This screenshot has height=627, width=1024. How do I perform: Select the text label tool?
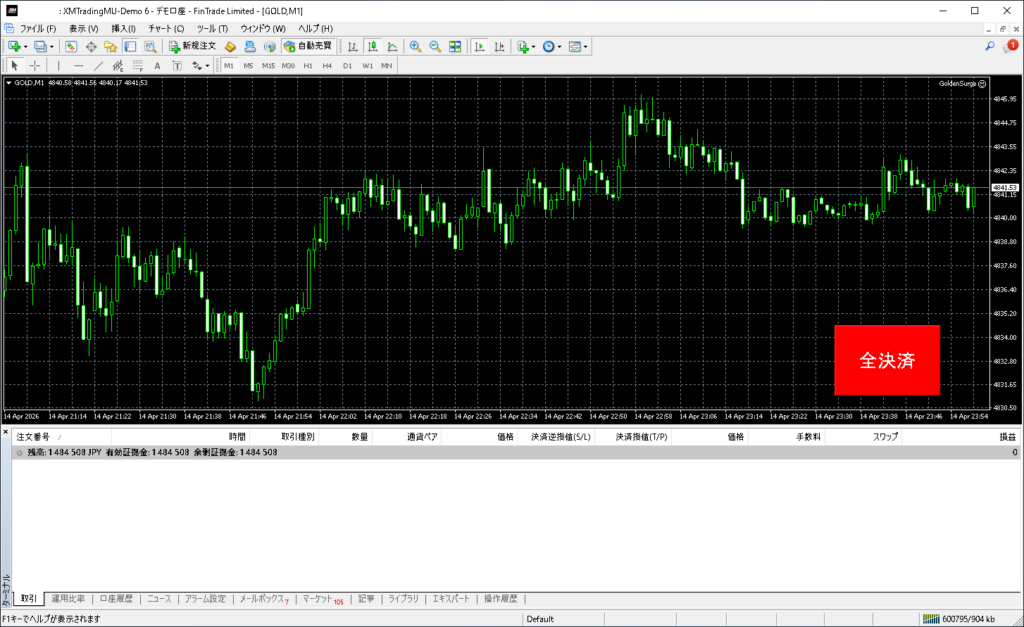click(157, 66)
